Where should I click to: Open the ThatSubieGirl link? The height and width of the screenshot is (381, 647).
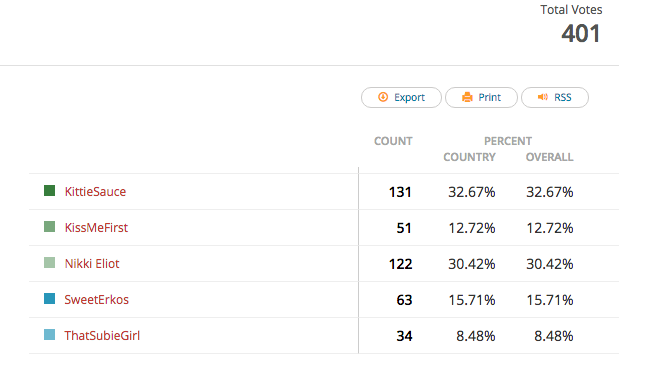coord(102,335)
